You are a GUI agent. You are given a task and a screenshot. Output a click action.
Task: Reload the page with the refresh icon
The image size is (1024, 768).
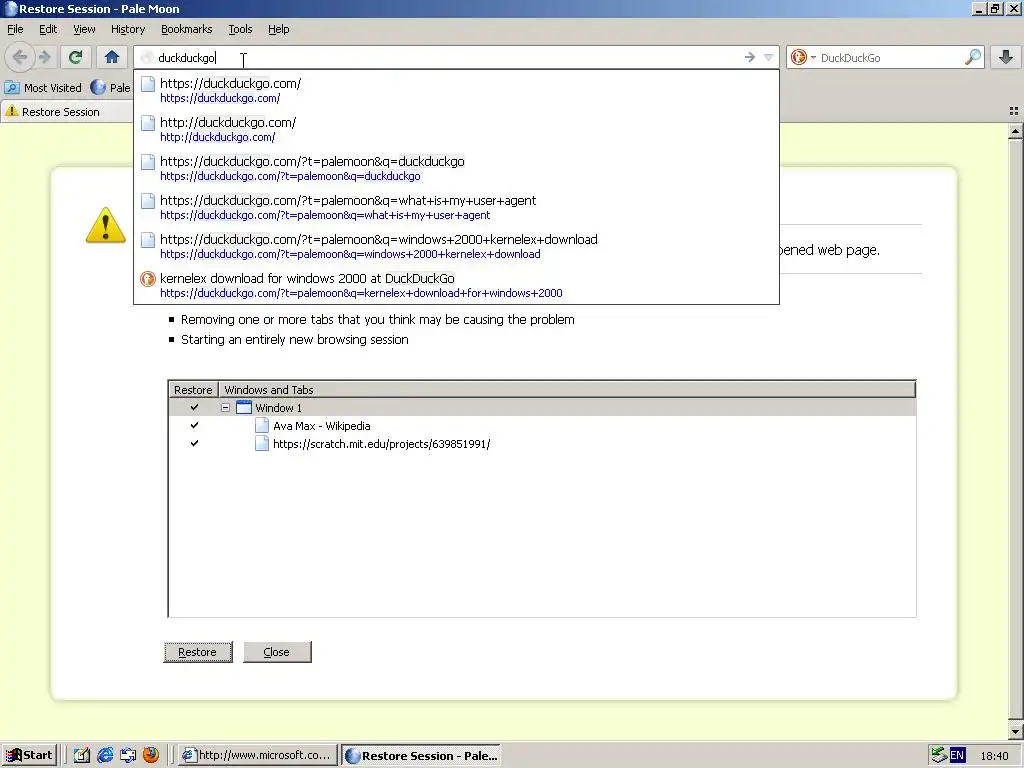(75, 57)
